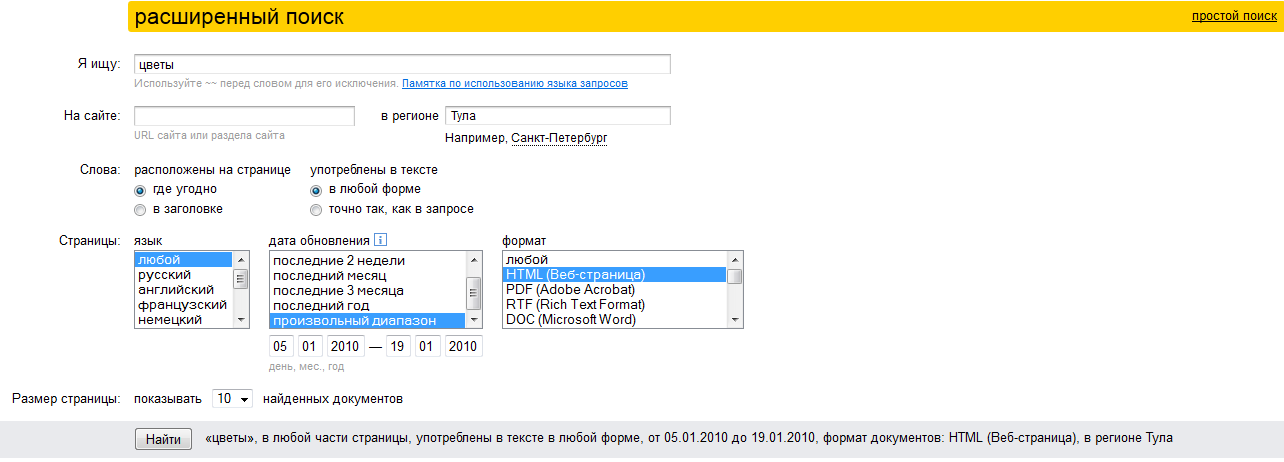Select 'последний месяц' date option

(x=368, y=275)
